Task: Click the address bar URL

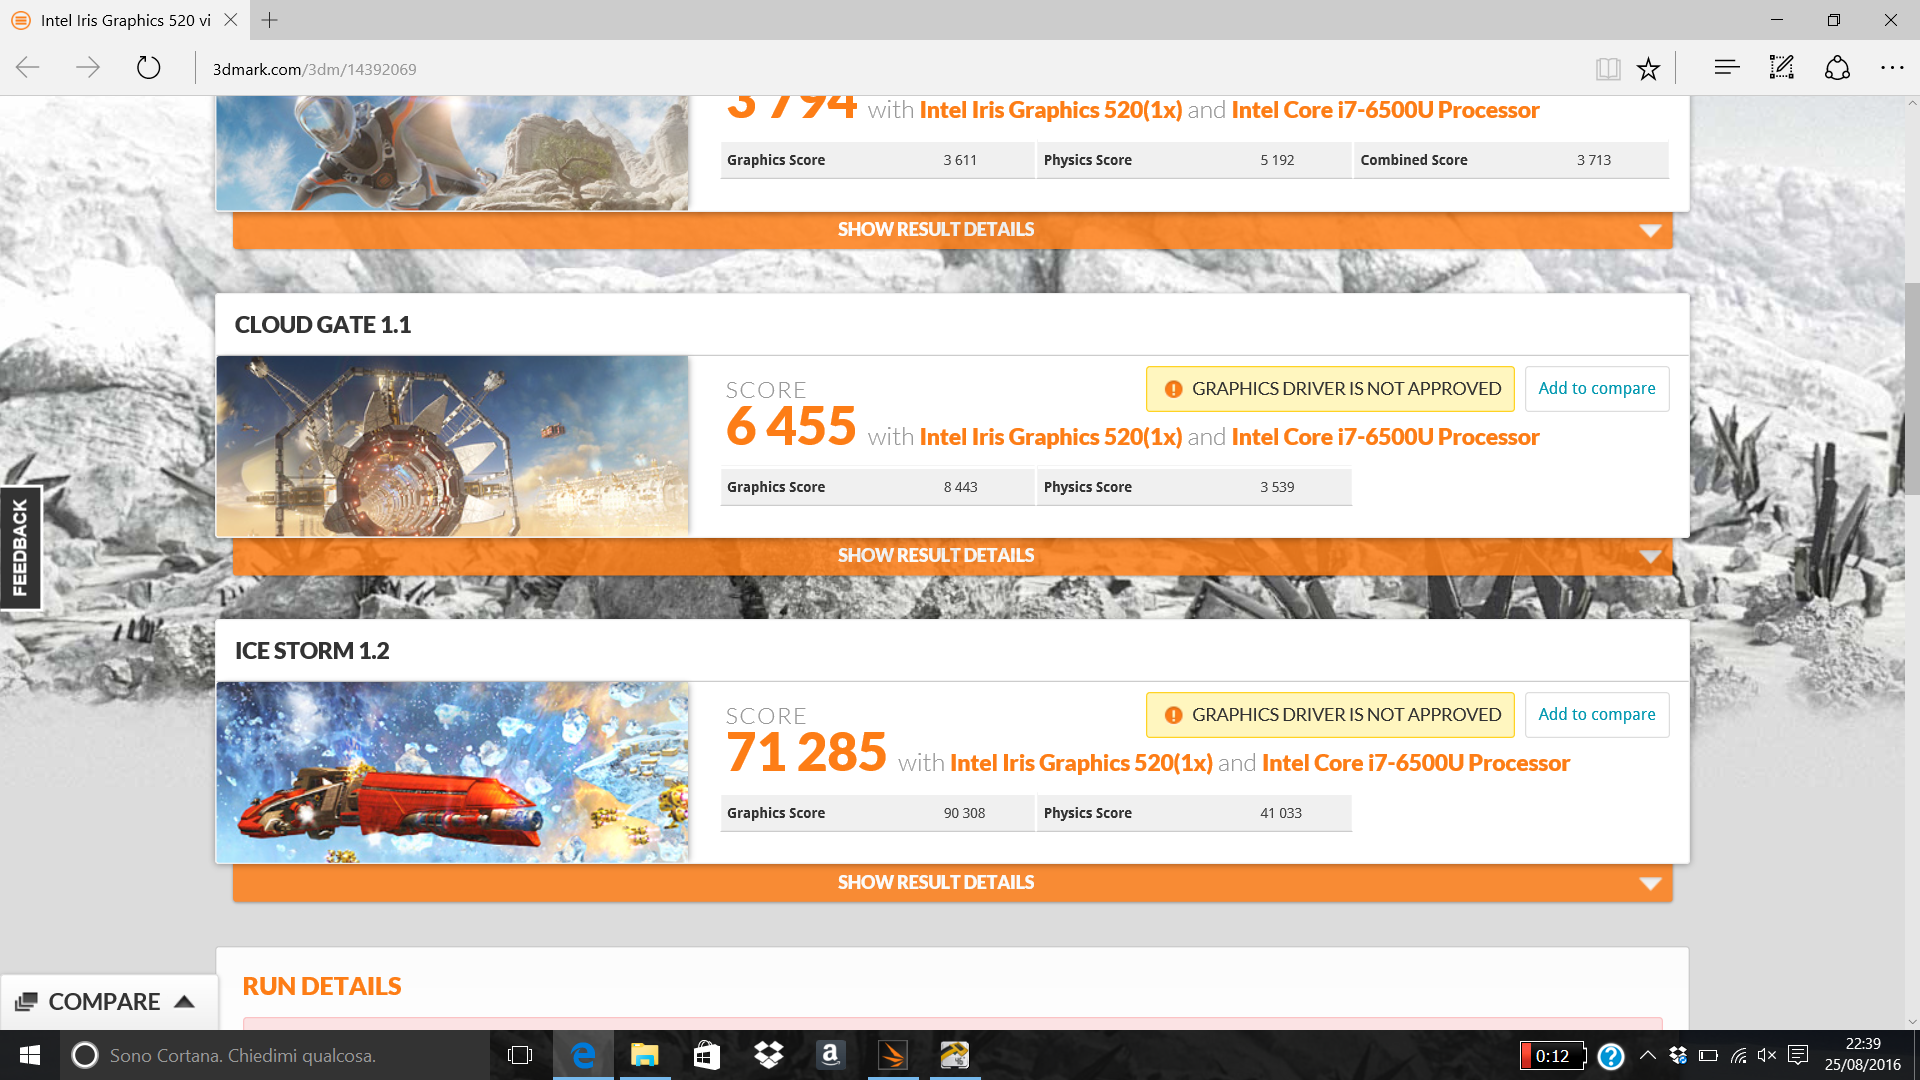Action: (x=314, y=69)
